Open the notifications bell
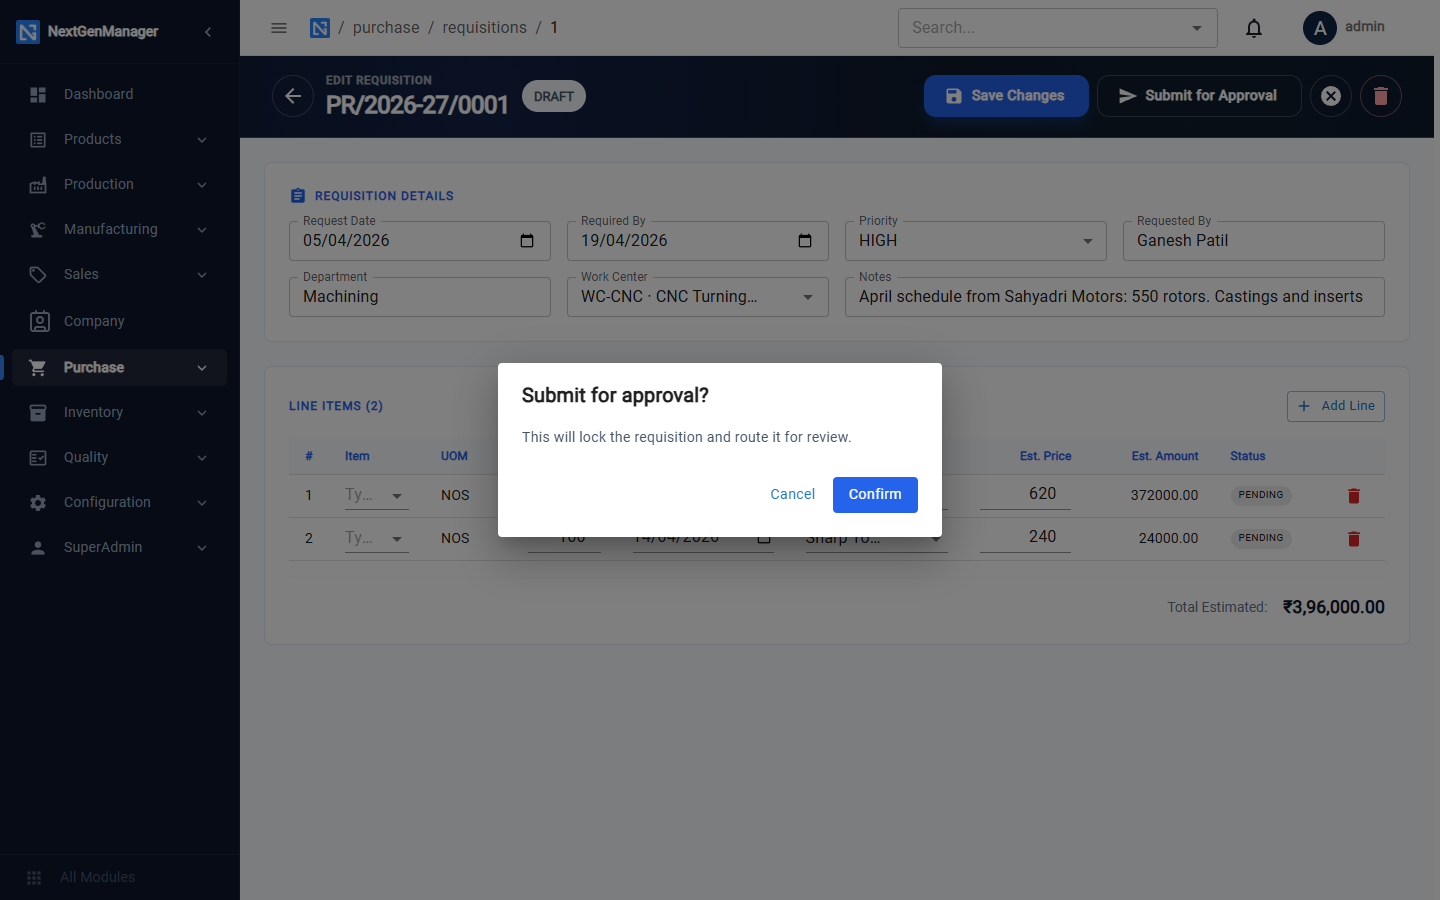This screenshot has height=900, width=1440. (1254, 28)
